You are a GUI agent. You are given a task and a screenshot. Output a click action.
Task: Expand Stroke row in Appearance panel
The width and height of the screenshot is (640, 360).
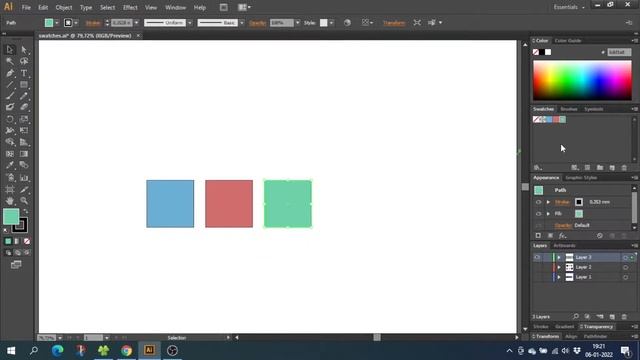548,202
